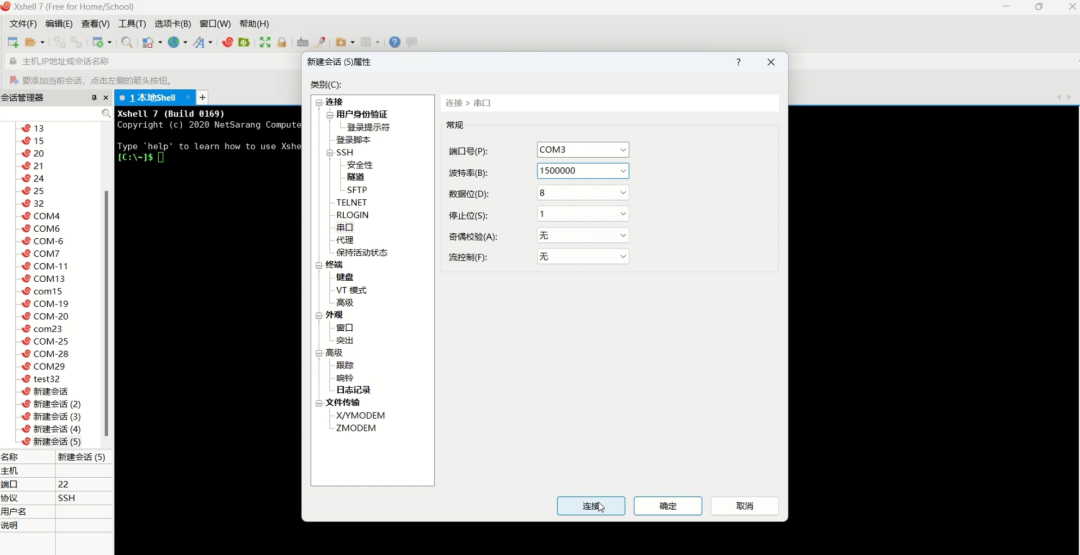
Task: Select 代理 in the category tree
Action: pos(344,240)
